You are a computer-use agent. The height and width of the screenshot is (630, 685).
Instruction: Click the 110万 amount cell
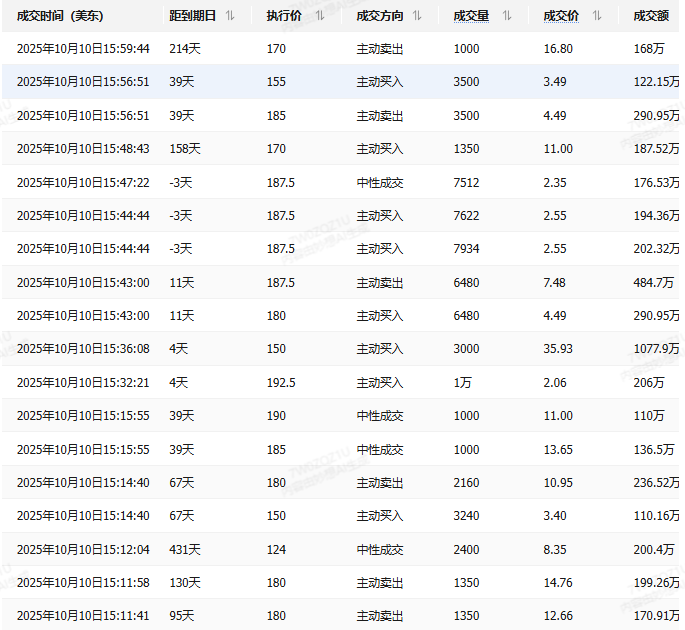click(649, 415)
